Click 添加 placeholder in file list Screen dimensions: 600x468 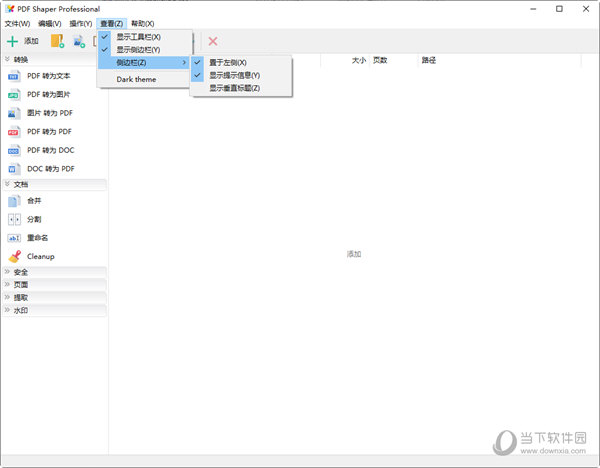354,254
